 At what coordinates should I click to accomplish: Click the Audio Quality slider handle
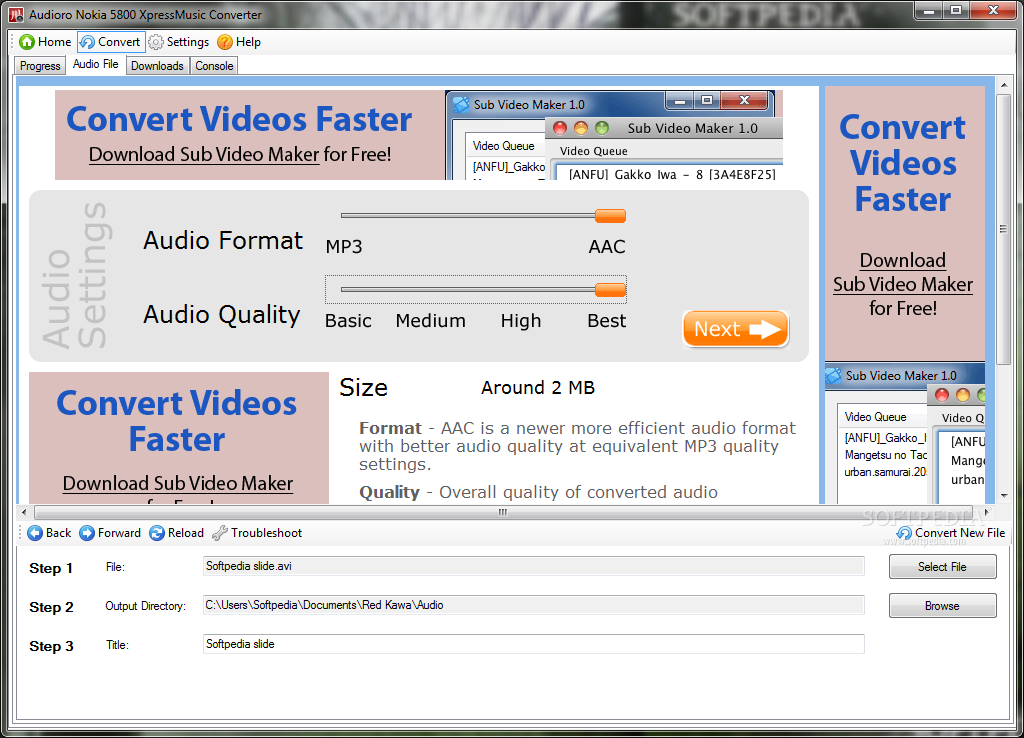pyautogui.click(x=611, y=290)
